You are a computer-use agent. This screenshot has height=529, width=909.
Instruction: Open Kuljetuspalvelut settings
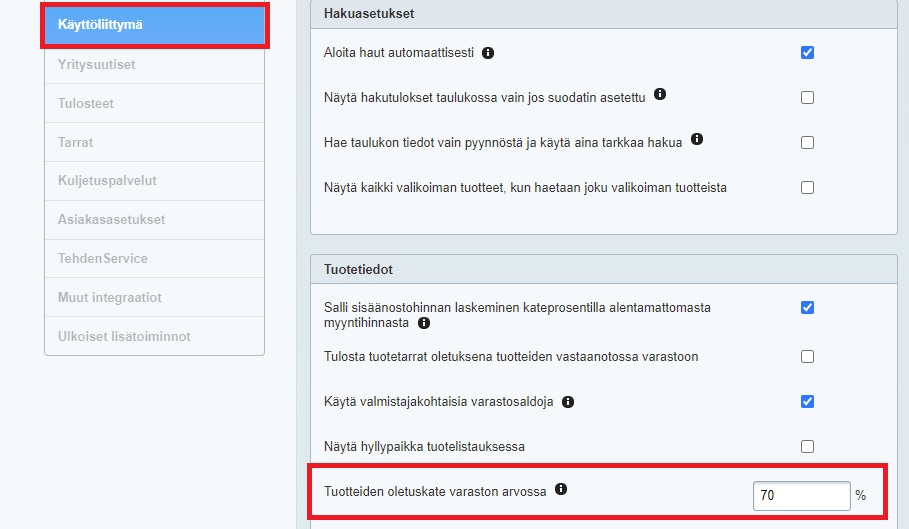[x=154, y=181]
